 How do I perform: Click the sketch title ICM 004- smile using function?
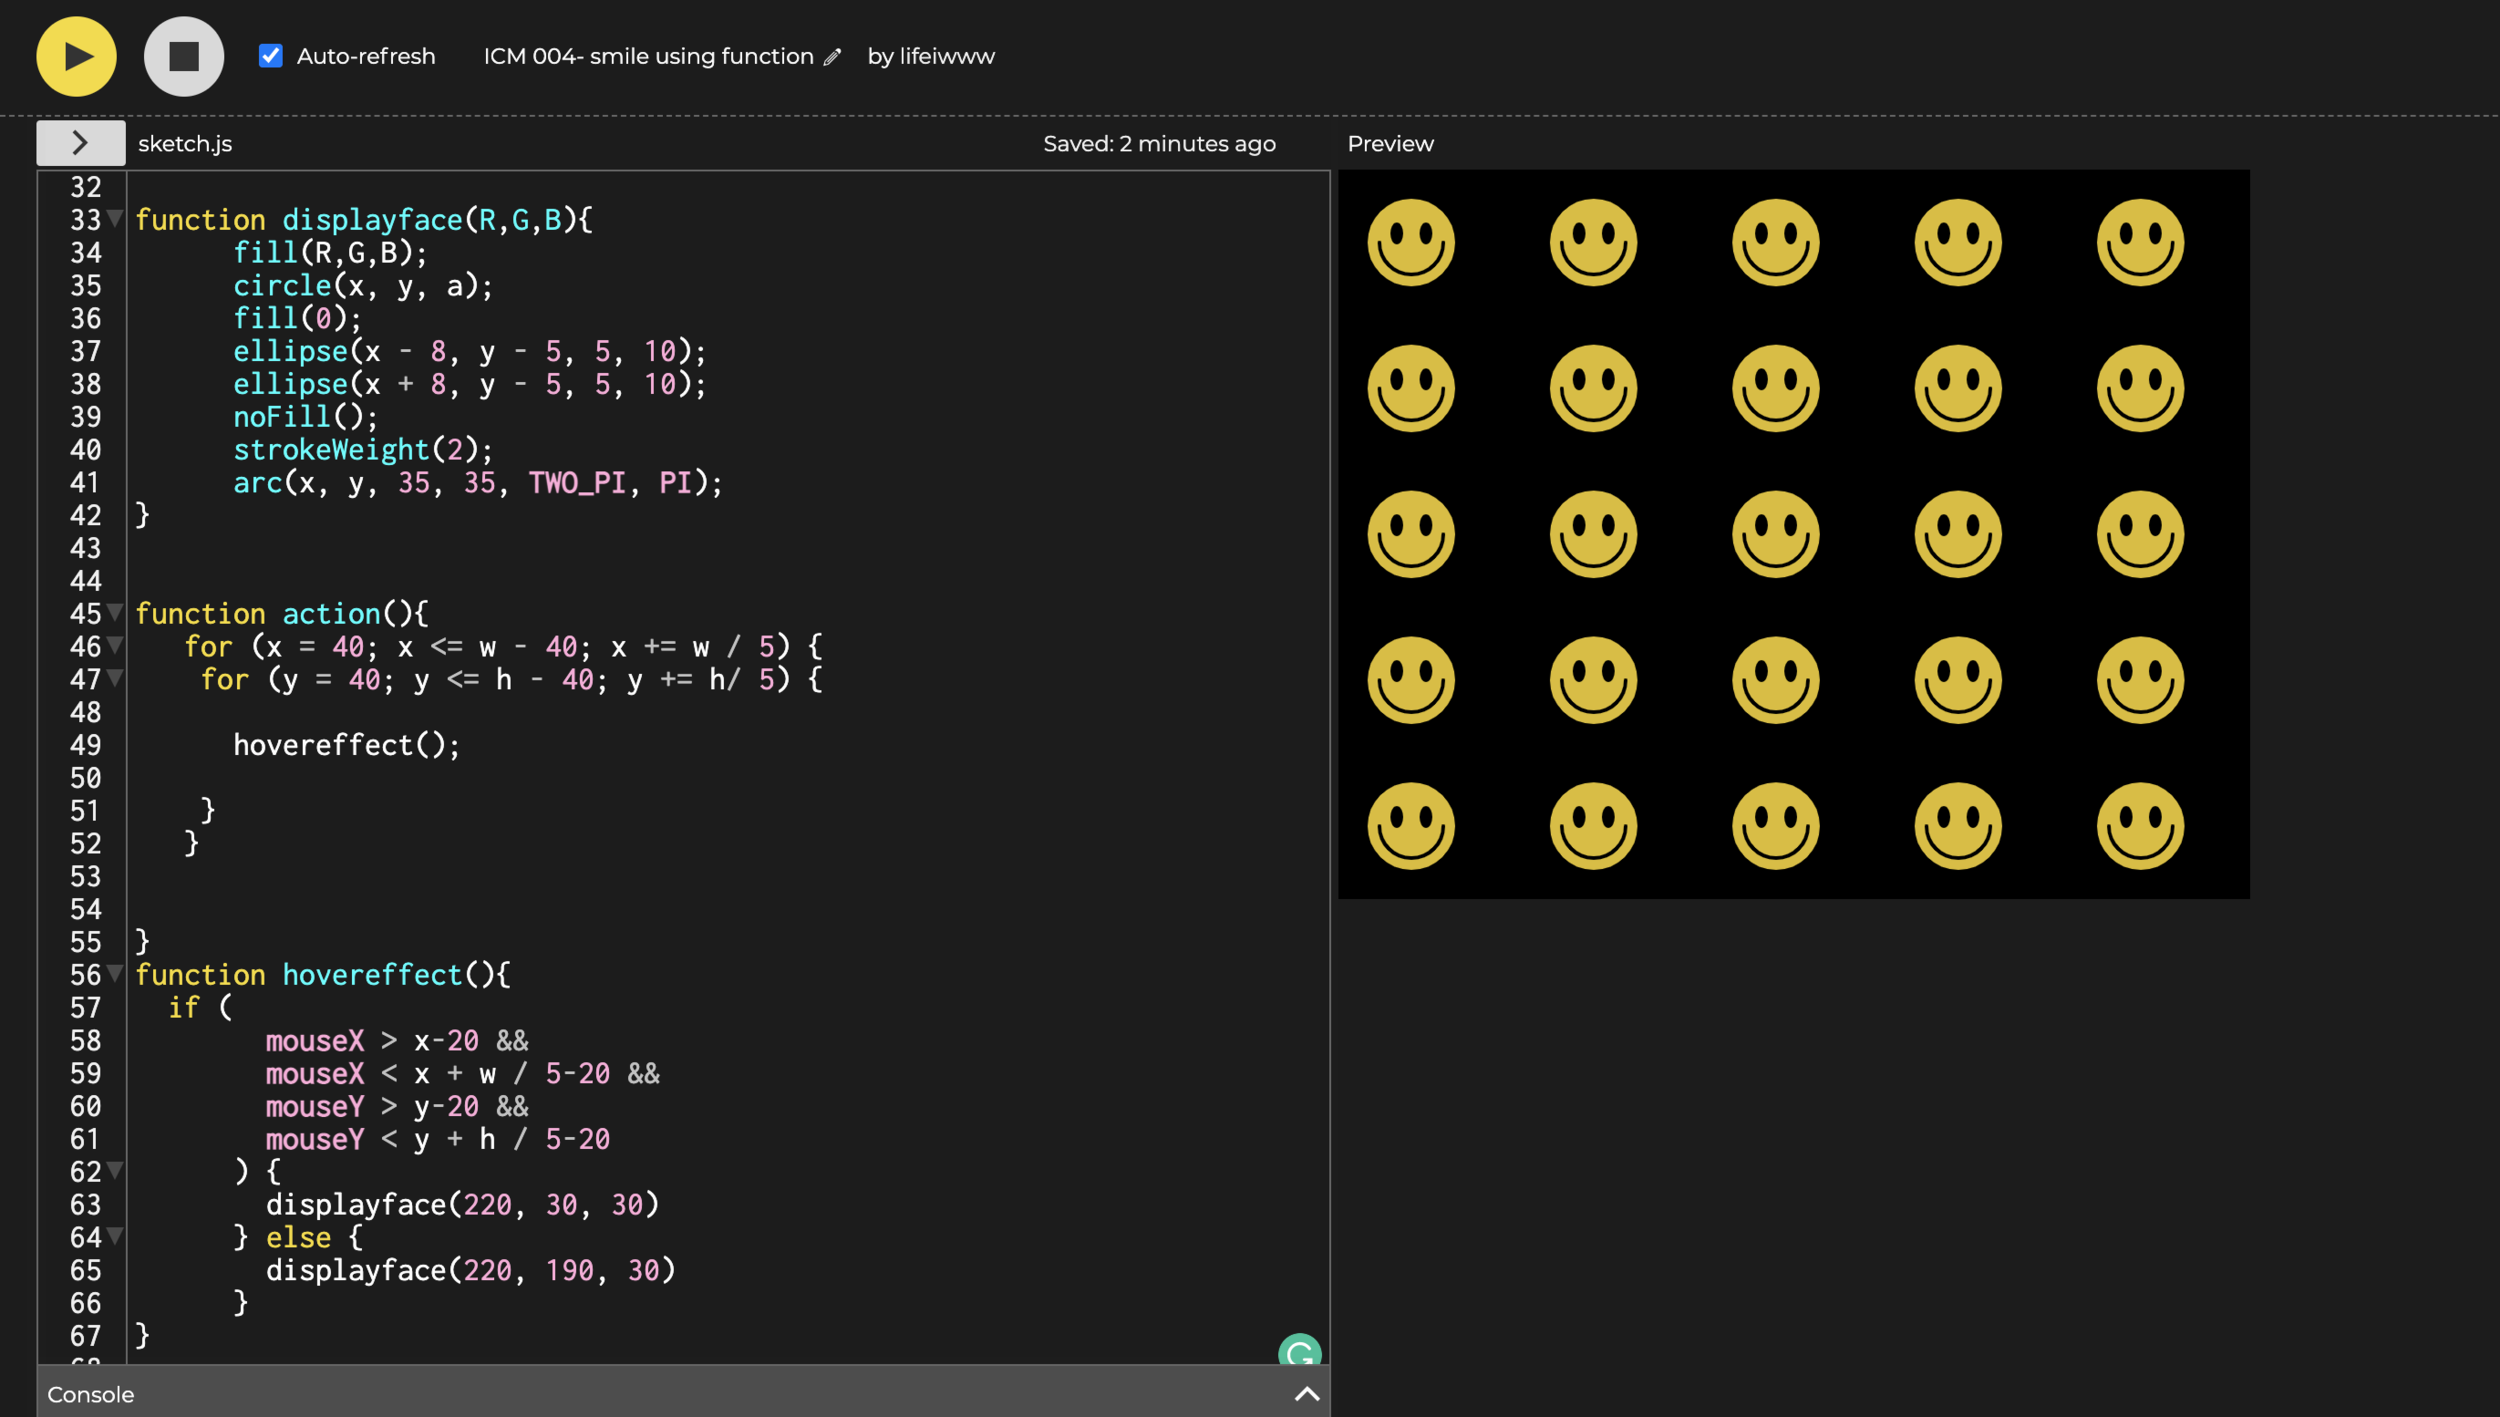648,56
